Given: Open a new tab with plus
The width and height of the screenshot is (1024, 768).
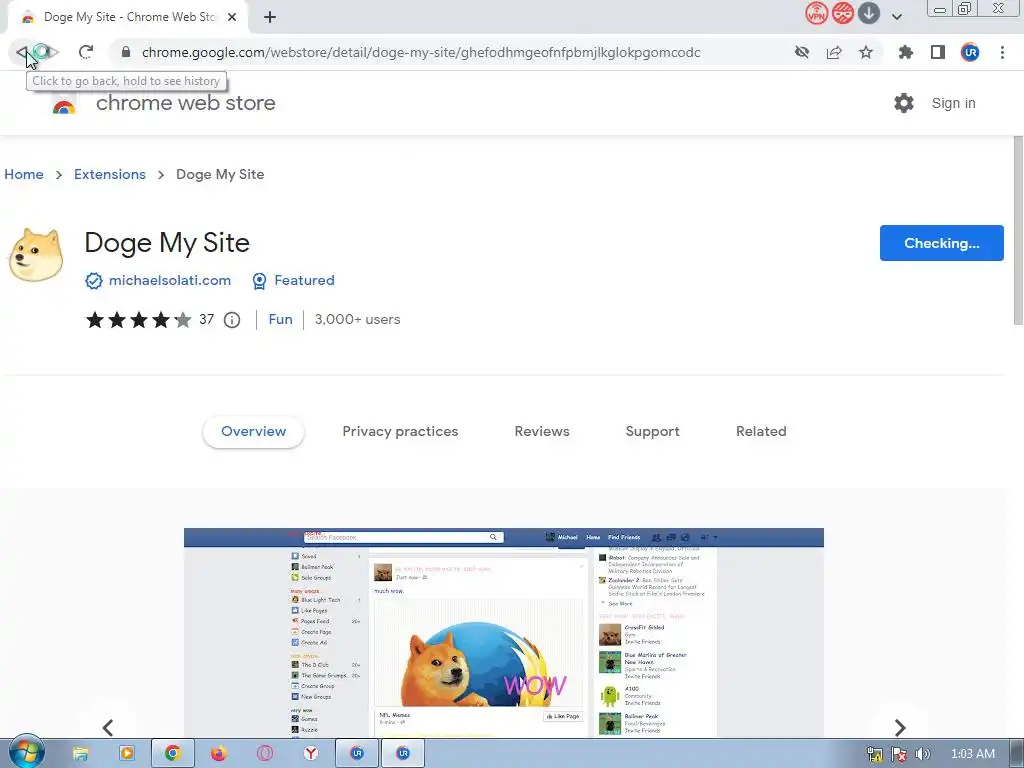Looking at the screenshot, I should [270, 17].
